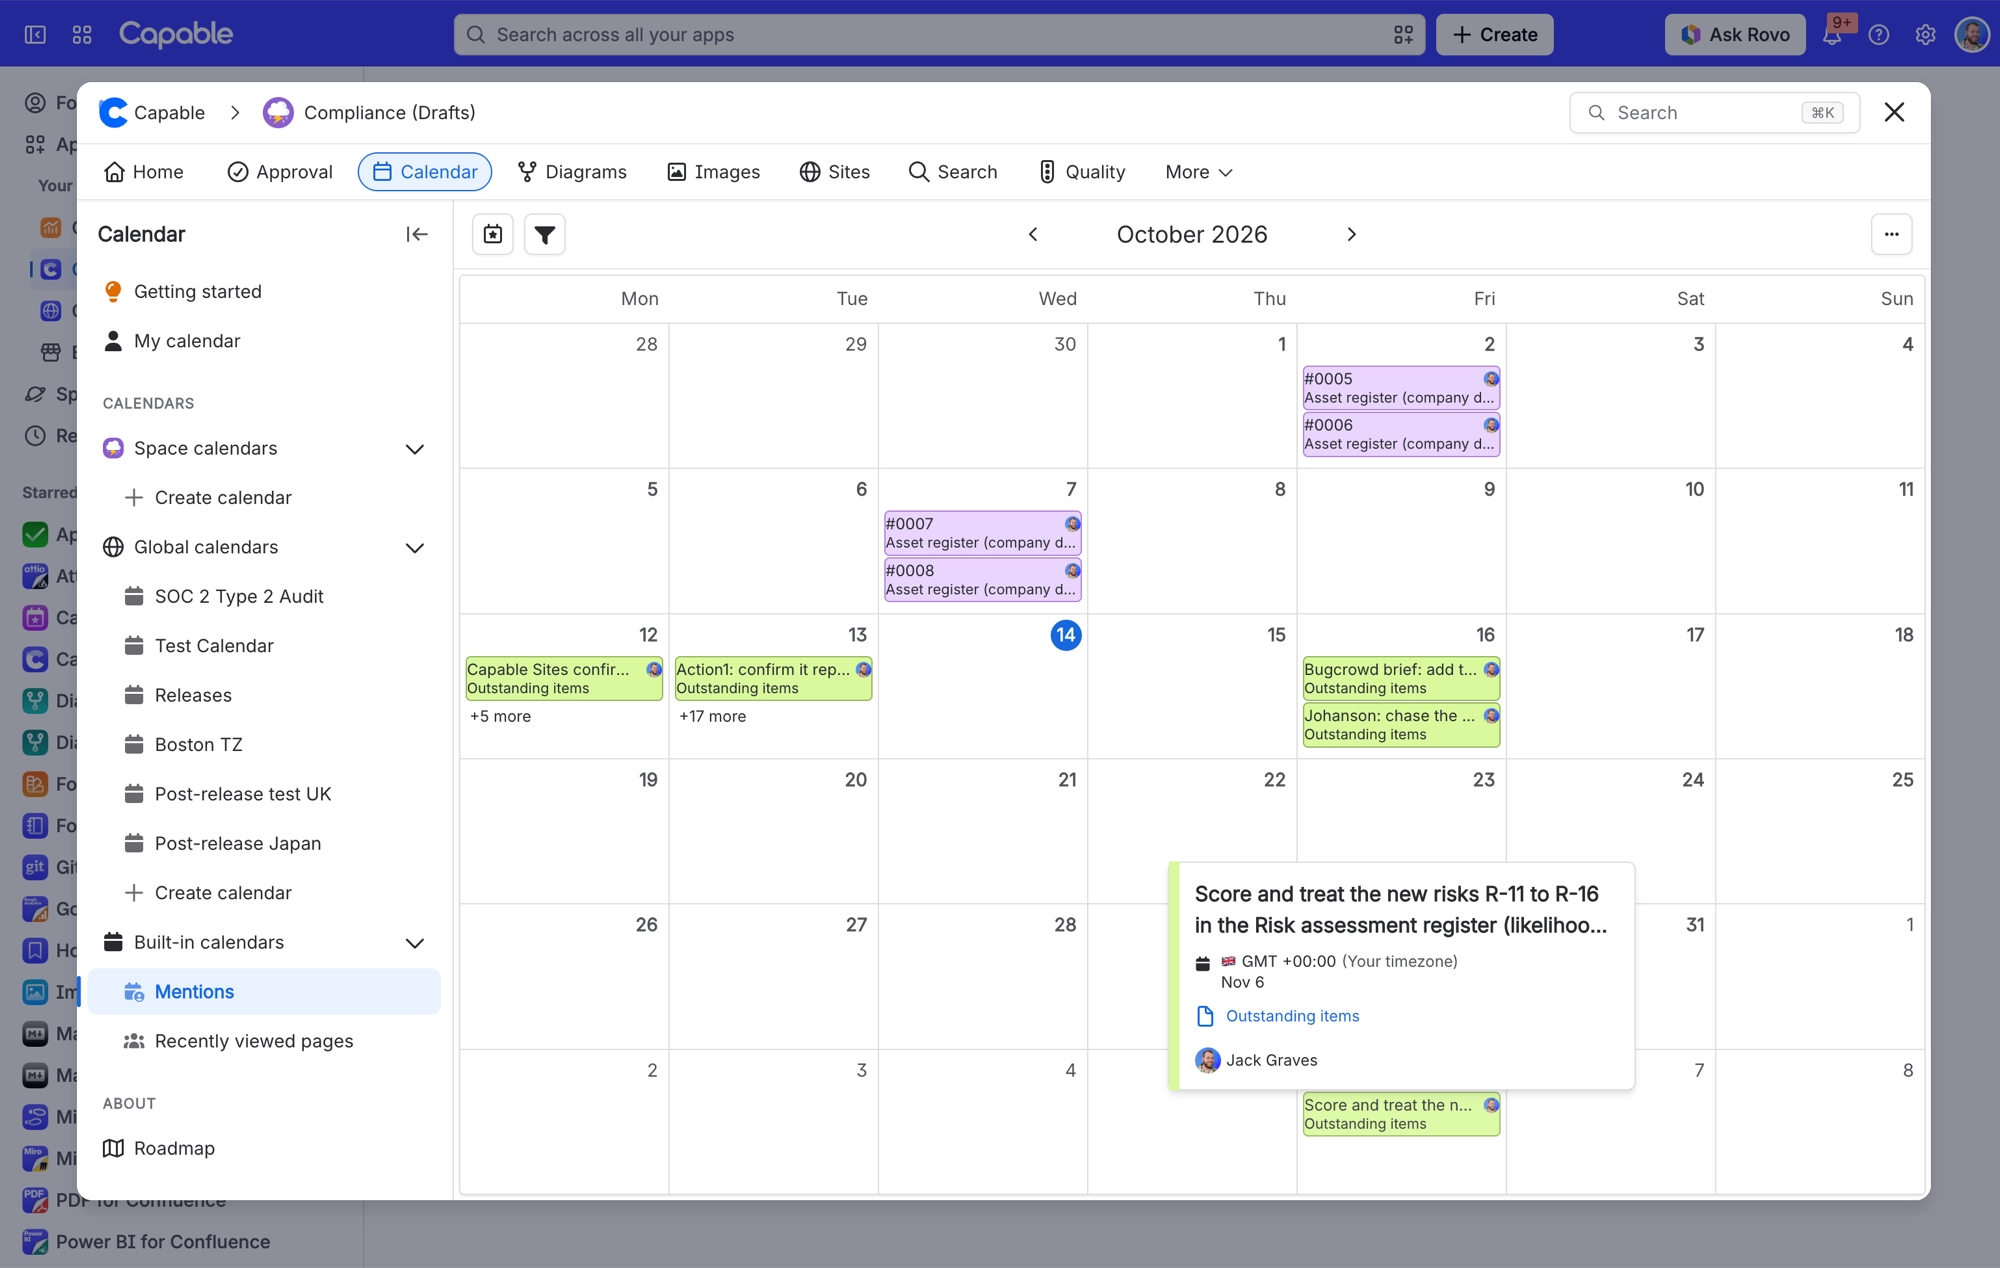The width and height of the screenshot is (2000, 1268).
Task: Open Post-release test UK calendar
Action: 264,793
